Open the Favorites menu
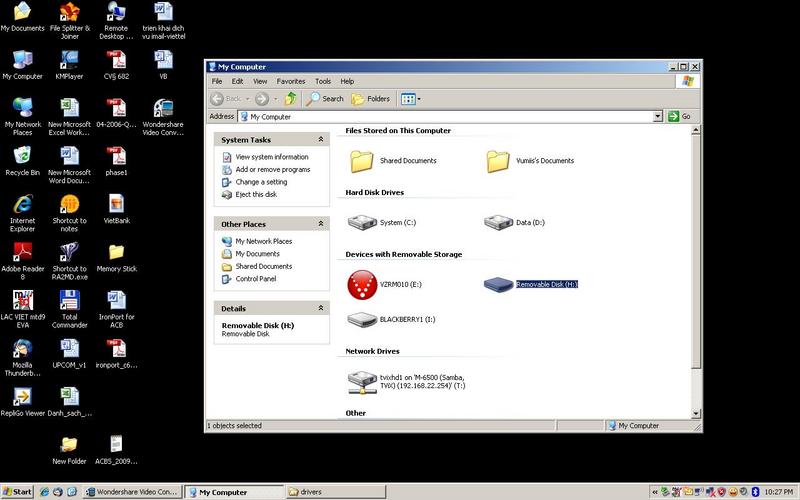 [291, 81]
